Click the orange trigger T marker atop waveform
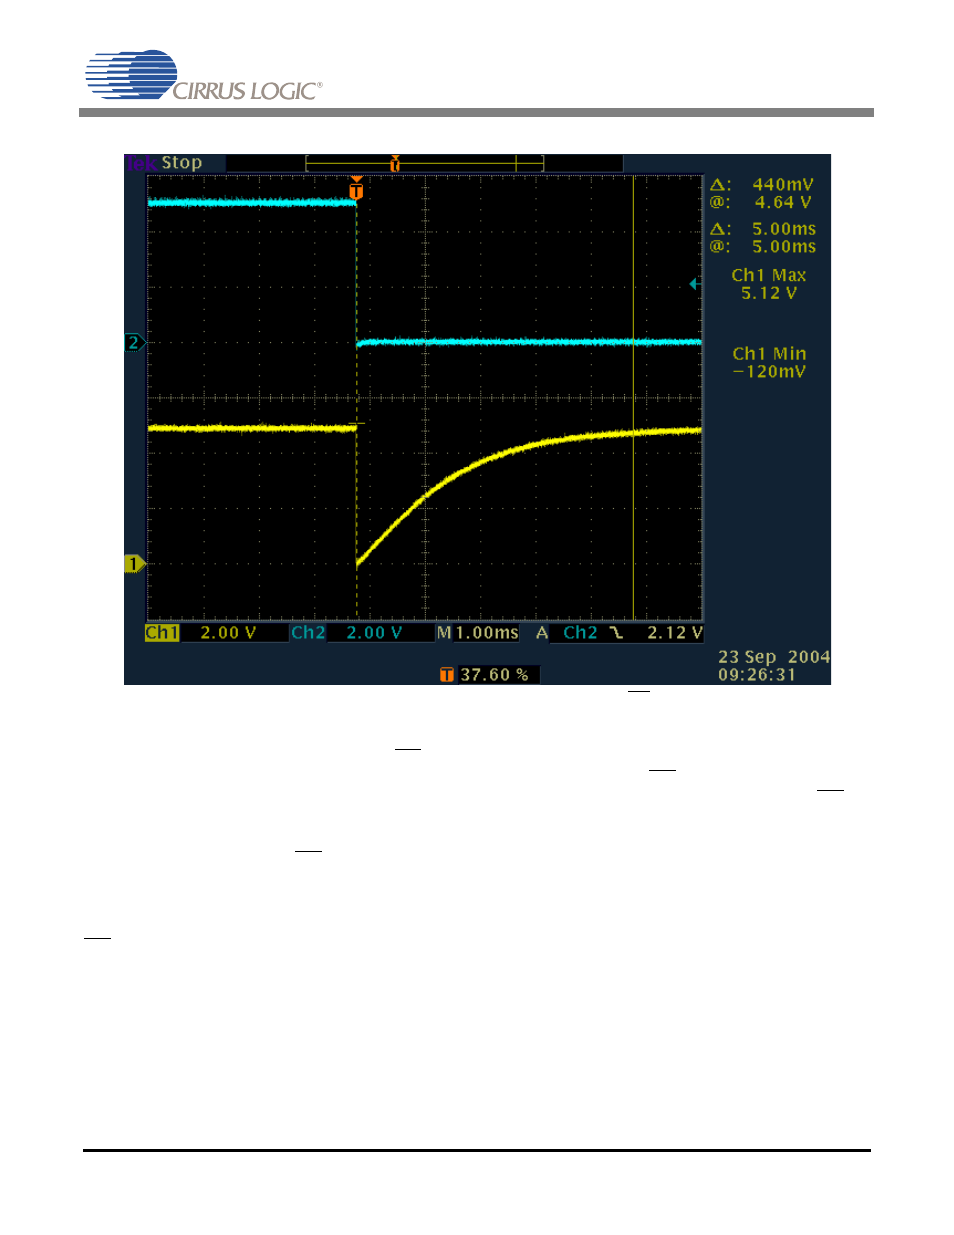This screenshot has width=954, height=1235. pos(356,188)
